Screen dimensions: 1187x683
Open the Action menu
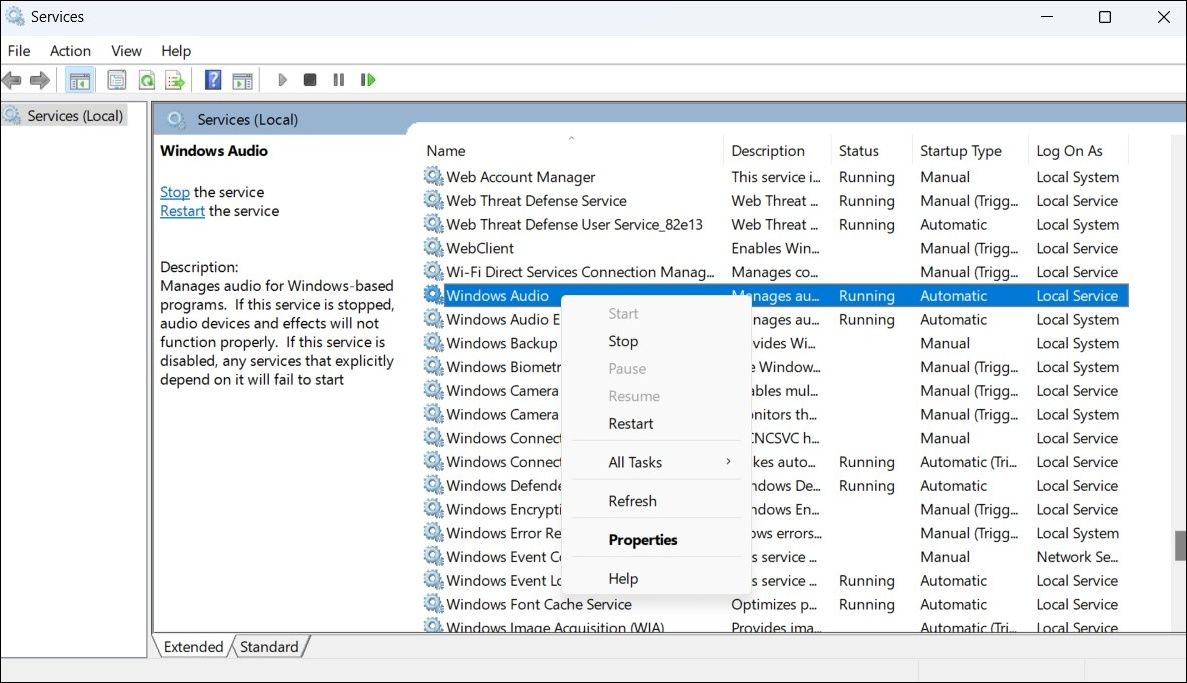pos(70,50)
